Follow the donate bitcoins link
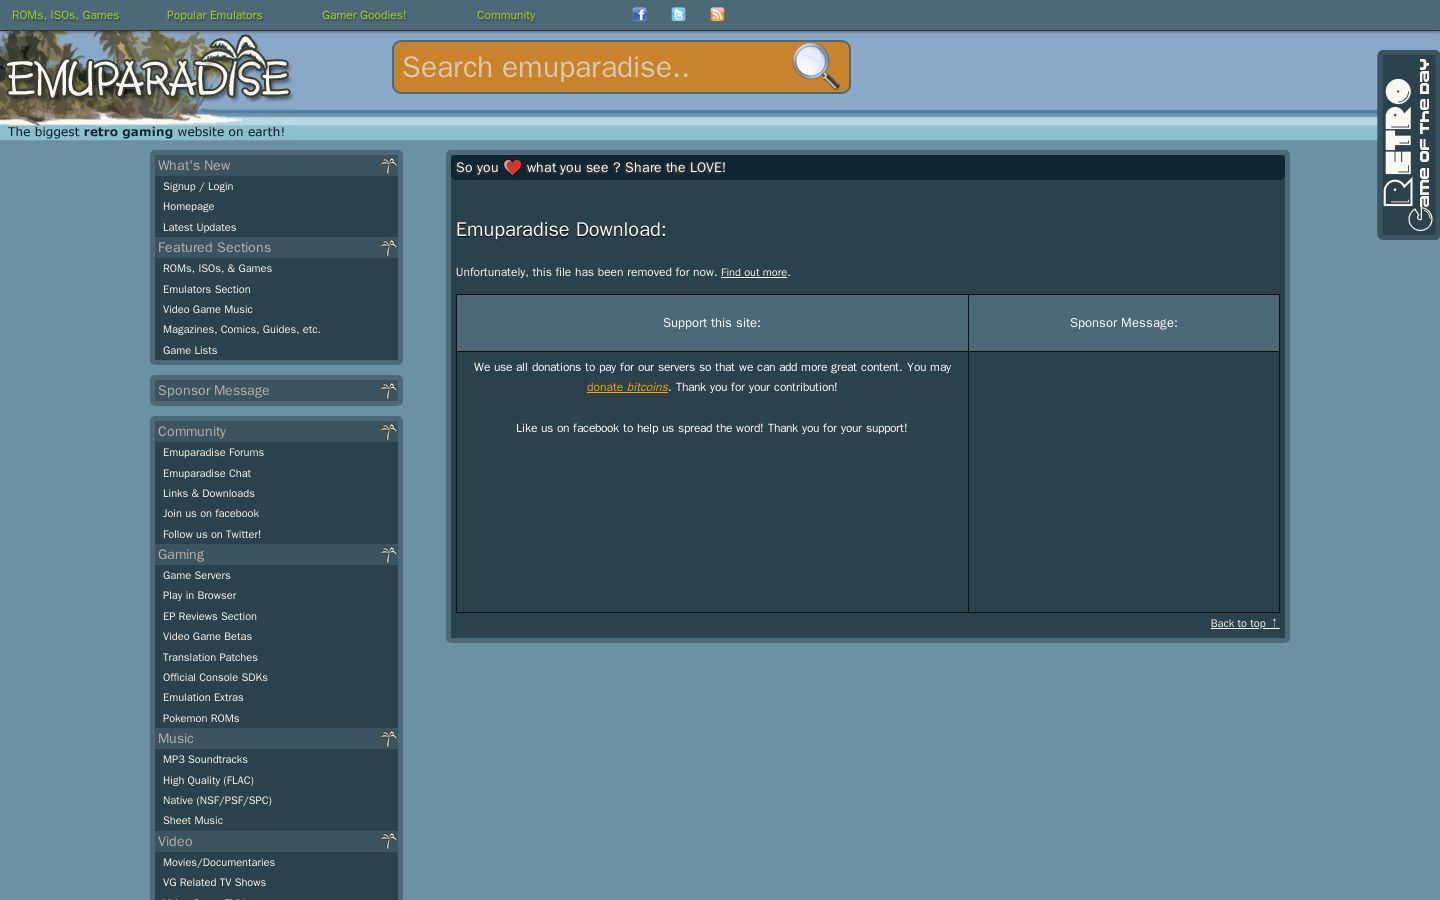This screenshot has width=1440, height=900. click(x=627, y=387)
